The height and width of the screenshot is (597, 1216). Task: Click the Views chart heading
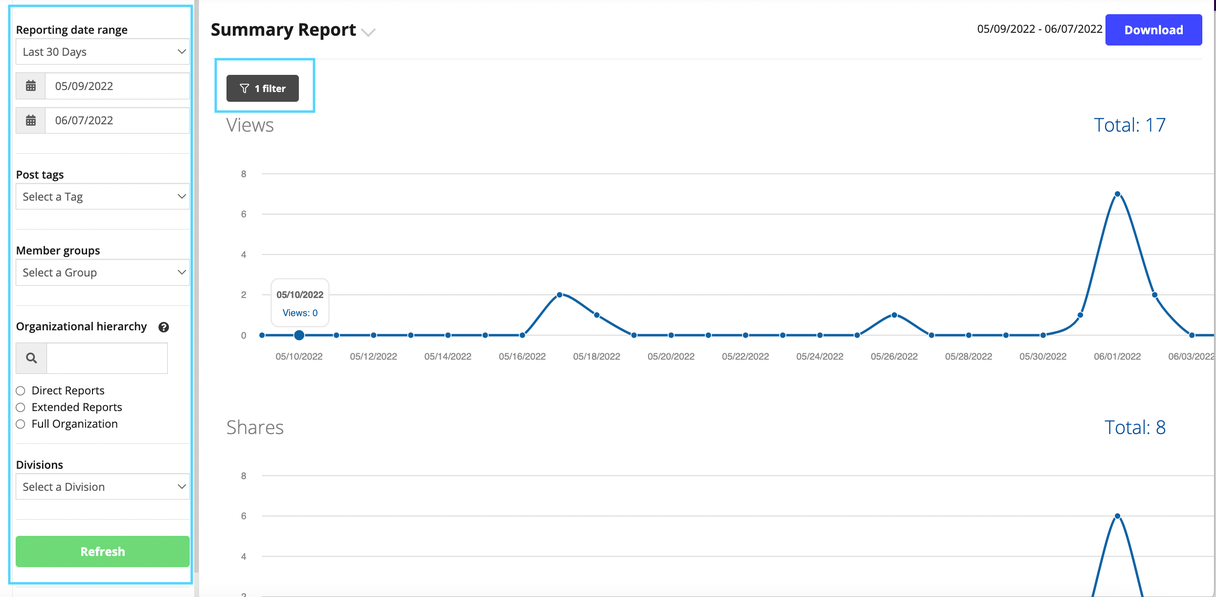pyautogui.click(x=250, y=125)
